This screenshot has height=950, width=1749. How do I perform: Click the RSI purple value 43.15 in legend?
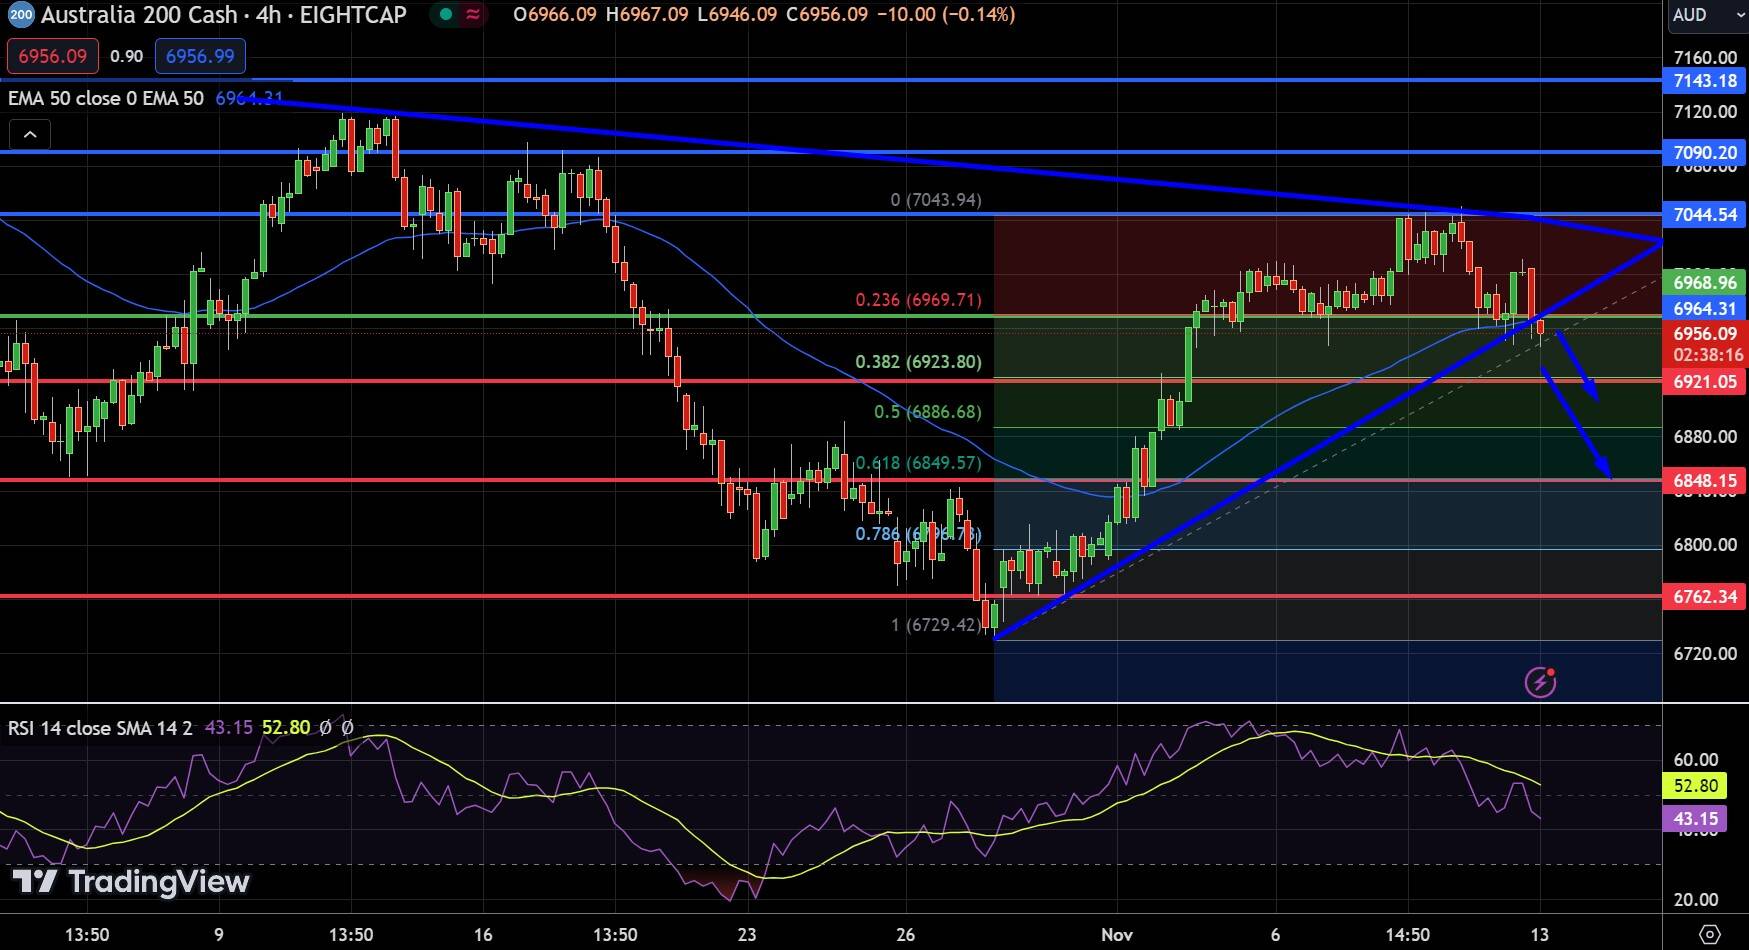(x=229, y=728)
